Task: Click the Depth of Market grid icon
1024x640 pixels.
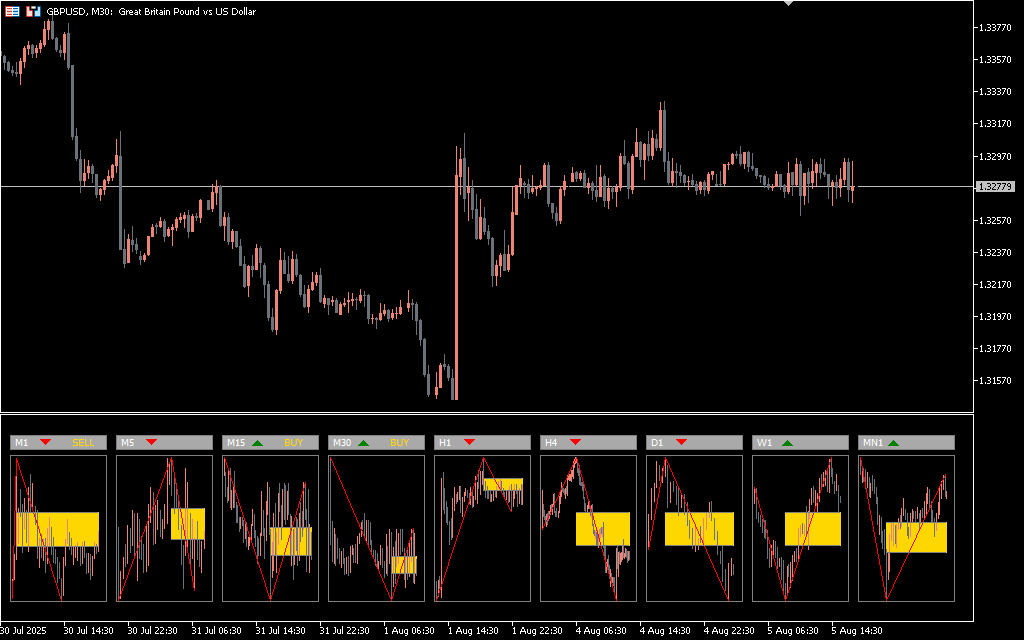Action: point(12,11)
